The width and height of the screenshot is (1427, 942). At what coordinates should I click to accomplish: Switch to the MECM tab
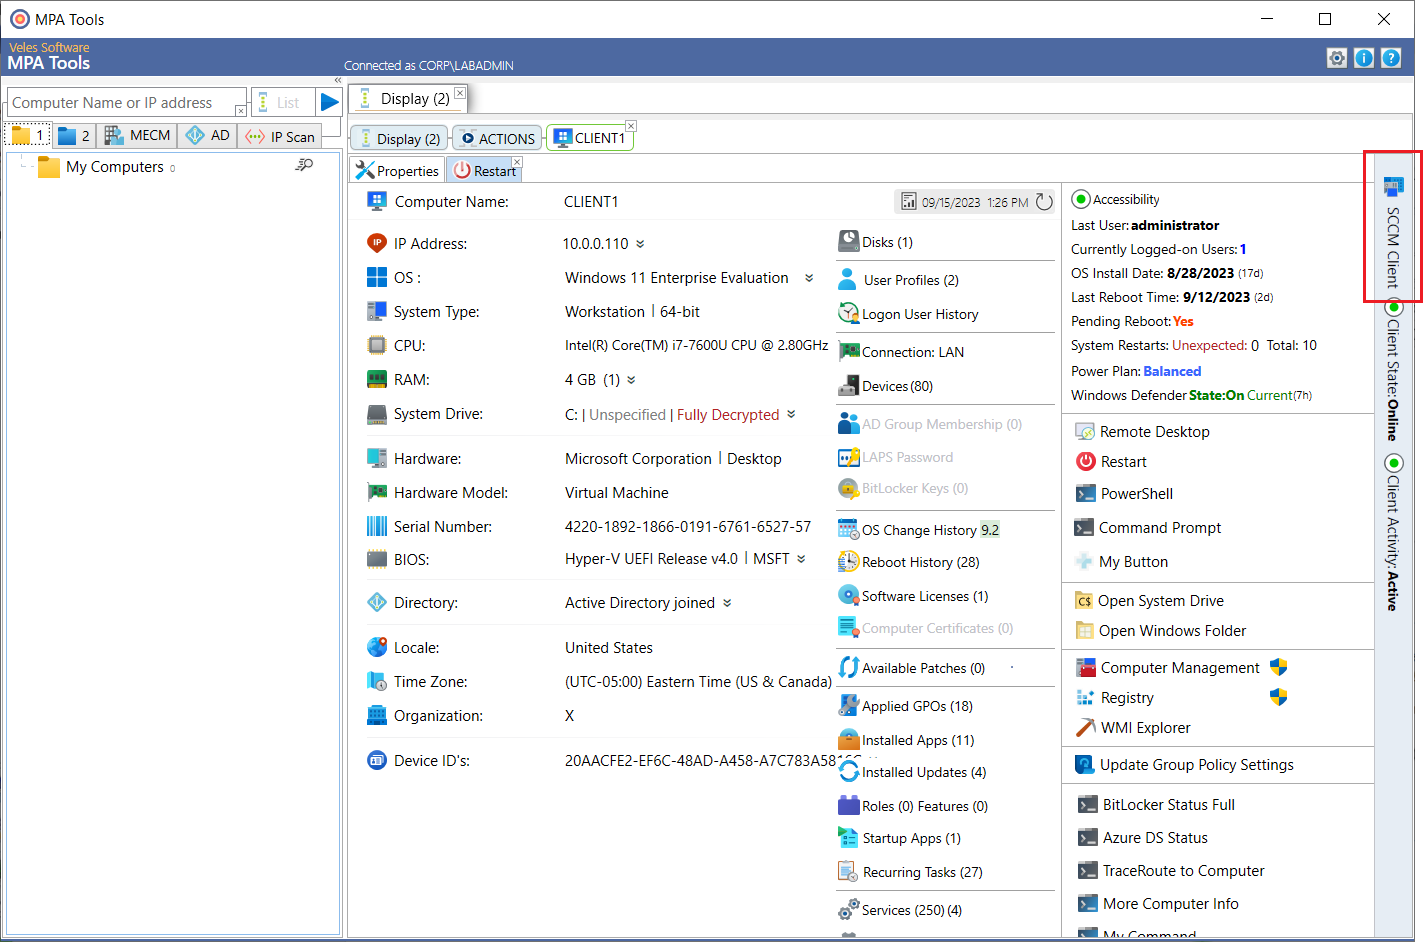pos(138,135)
